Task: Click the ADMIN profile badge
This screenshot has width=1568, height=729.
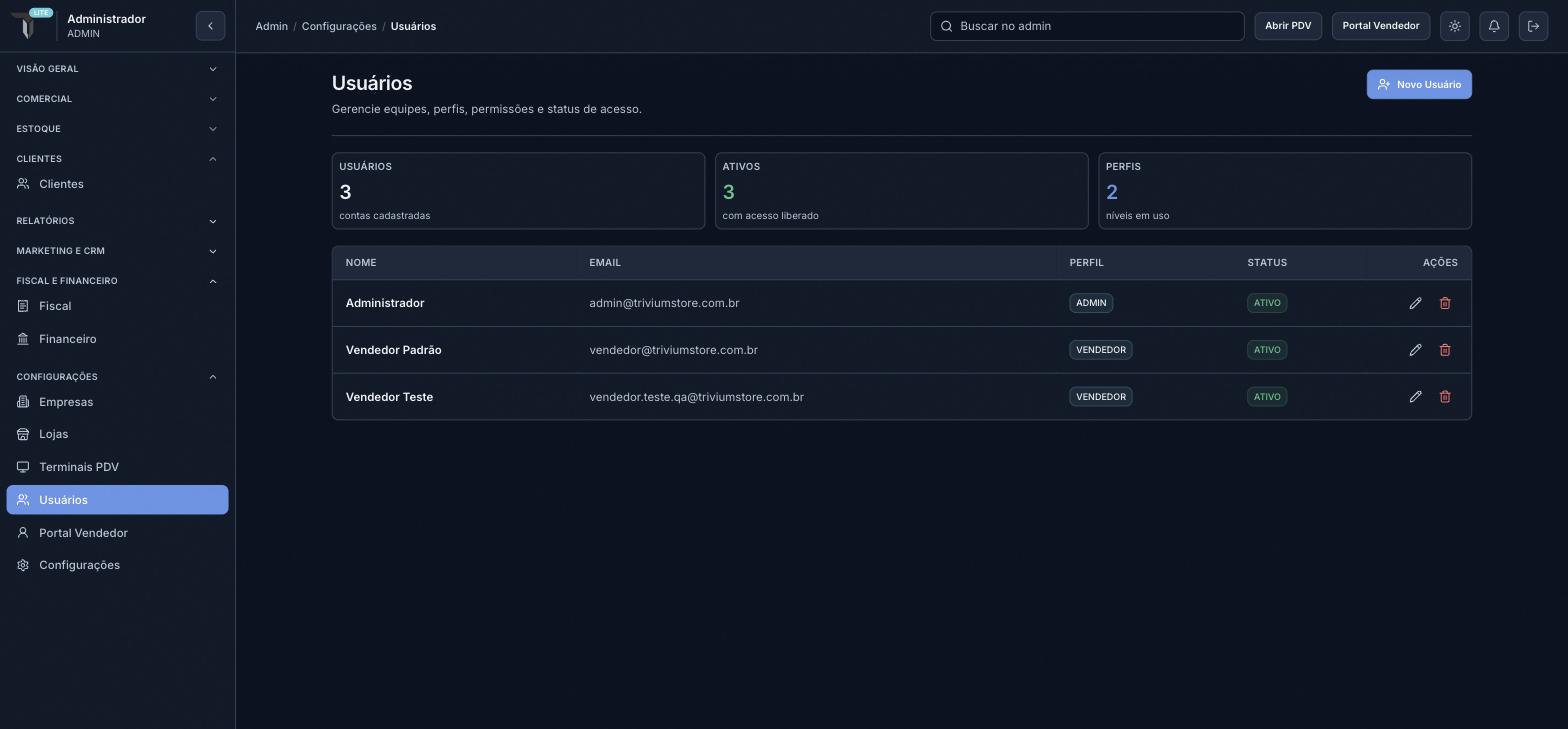Action: (1091, 303)
